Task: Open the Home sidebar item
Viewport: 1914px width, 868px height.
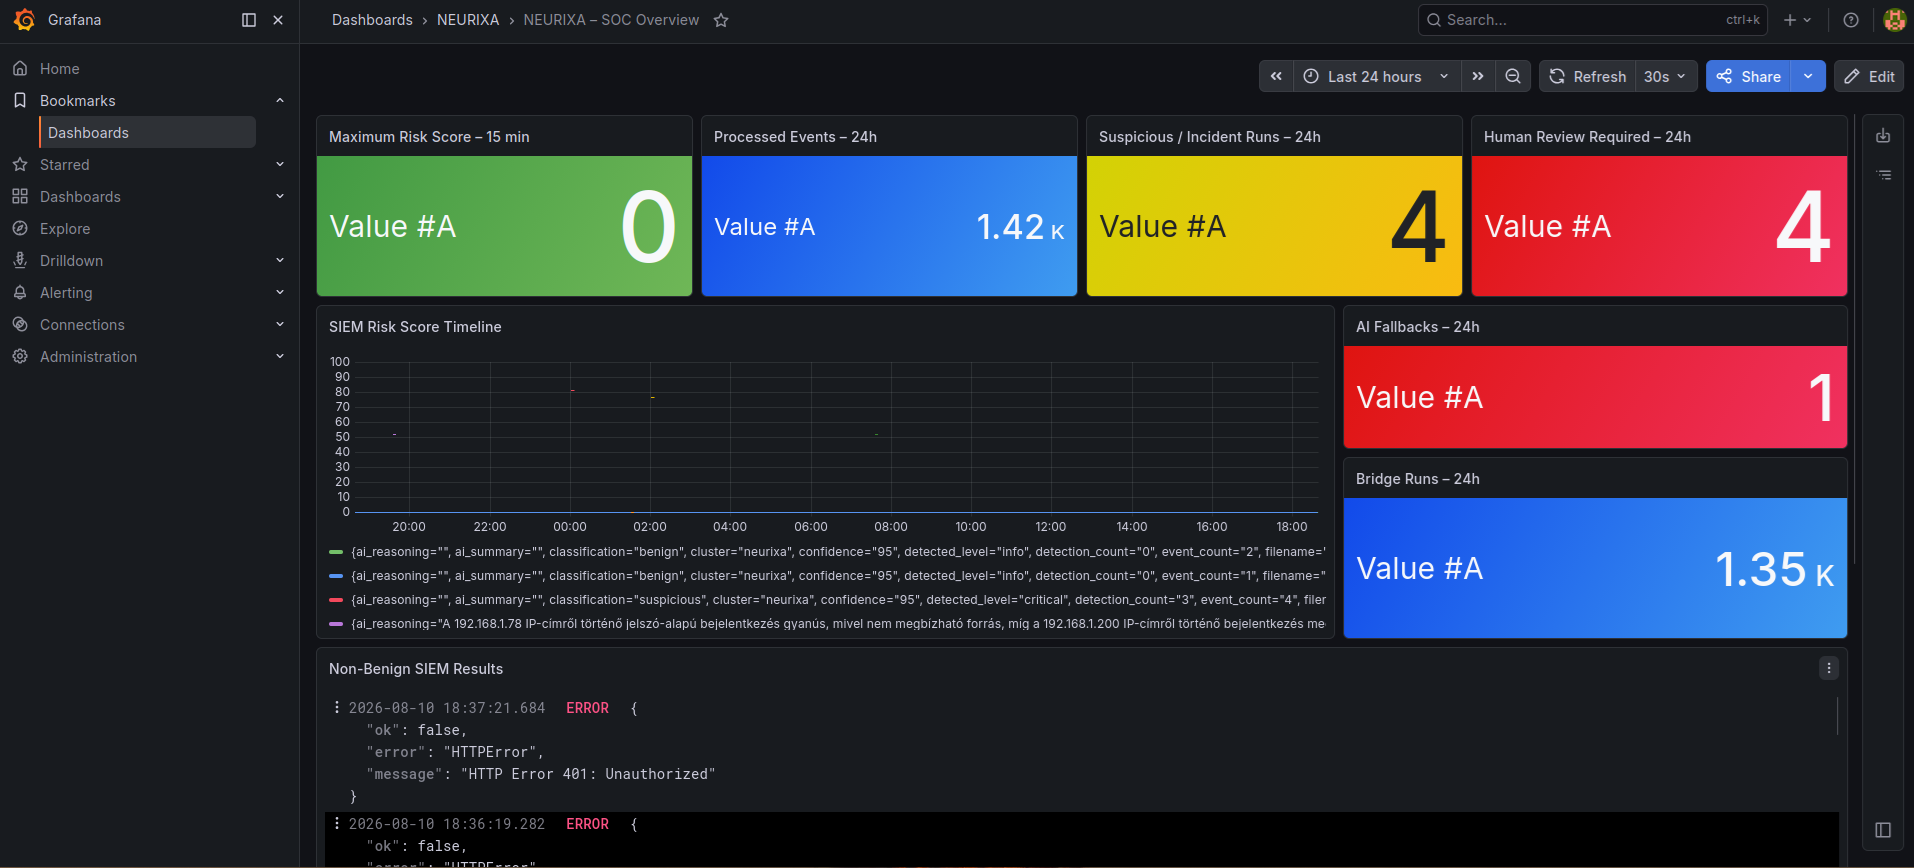Action: [60, 69]
